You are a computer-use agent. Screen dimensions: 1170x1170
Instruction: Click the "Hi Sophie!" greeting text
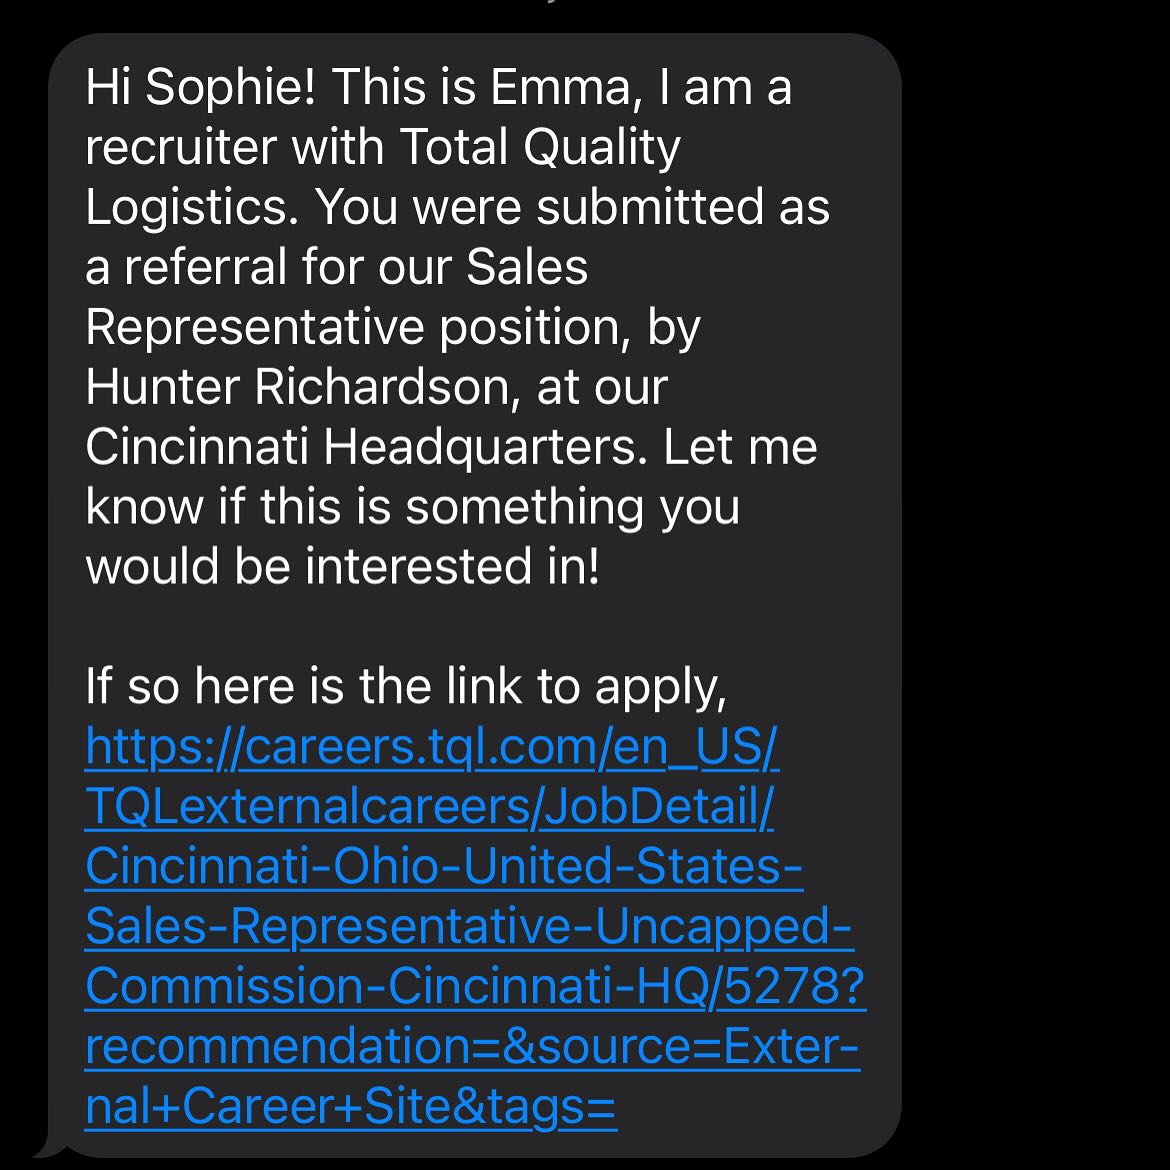(200, 87)
